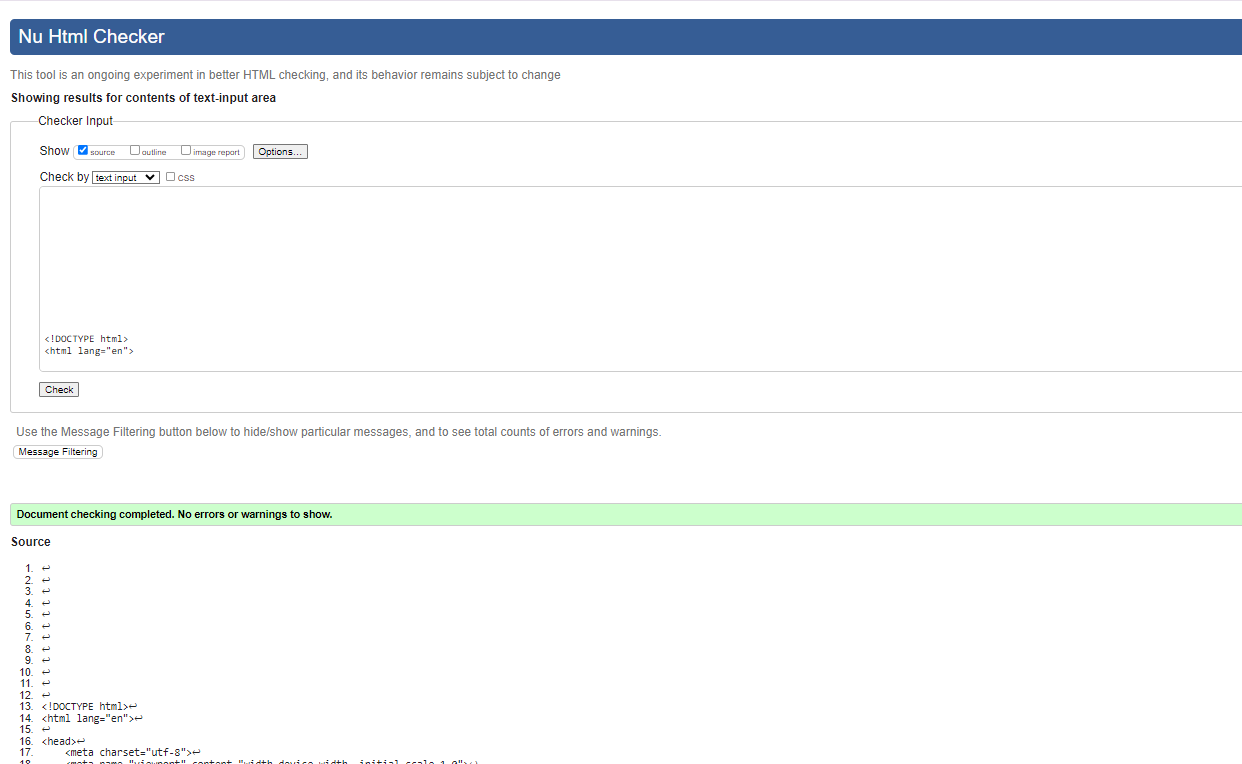Open the Message Filtering button

tap(58, 452)
